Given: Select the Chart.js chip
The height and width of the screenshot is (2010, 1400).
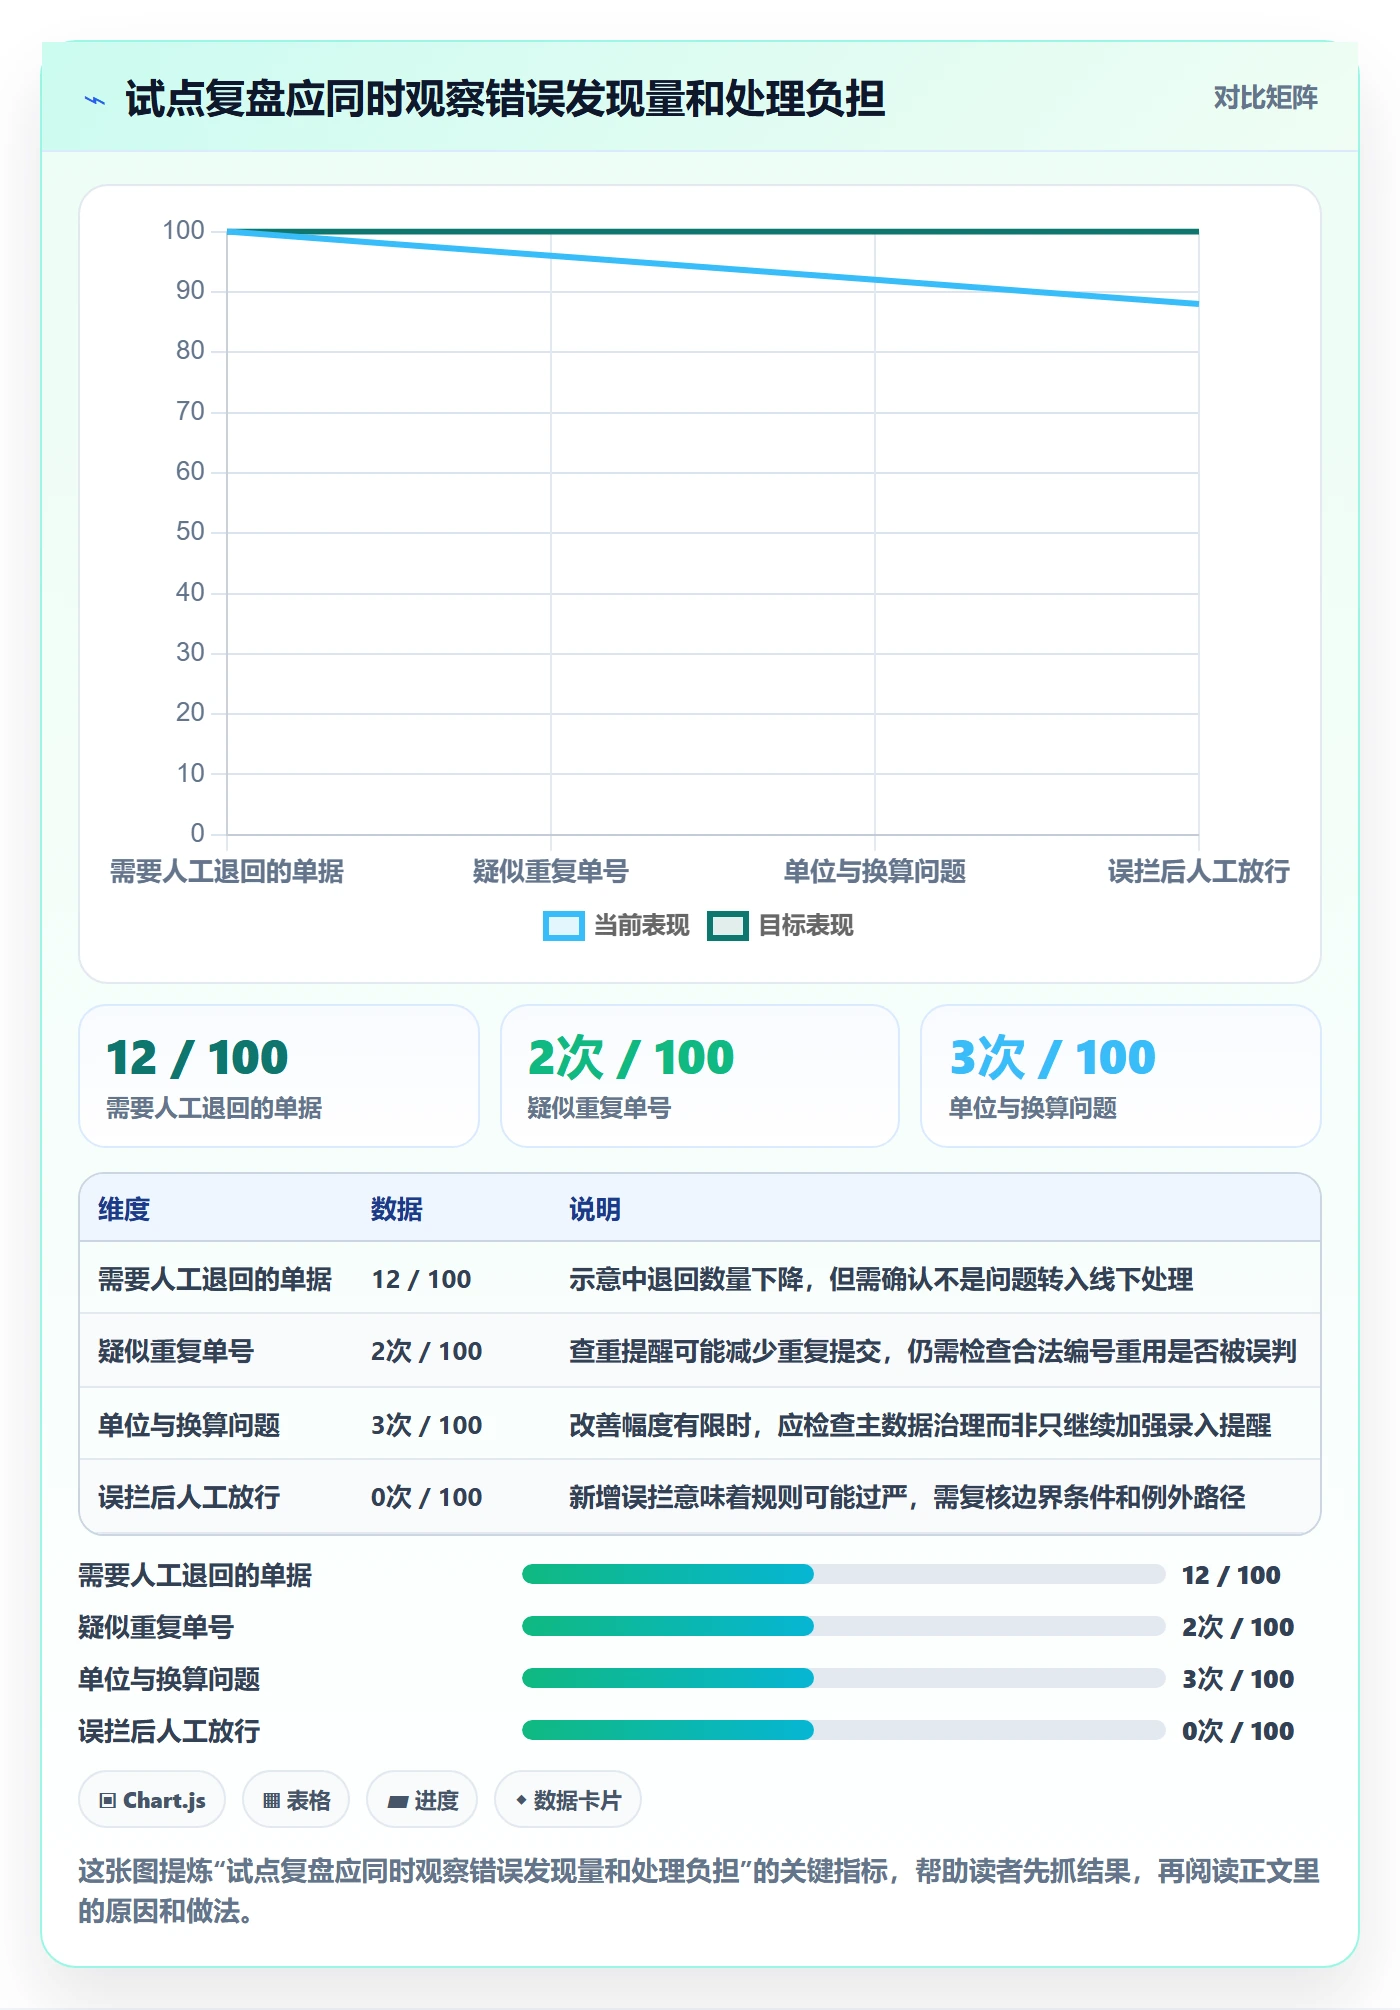Looking at the screenshot, I should pyautogui.click(x=152, y=1800).
